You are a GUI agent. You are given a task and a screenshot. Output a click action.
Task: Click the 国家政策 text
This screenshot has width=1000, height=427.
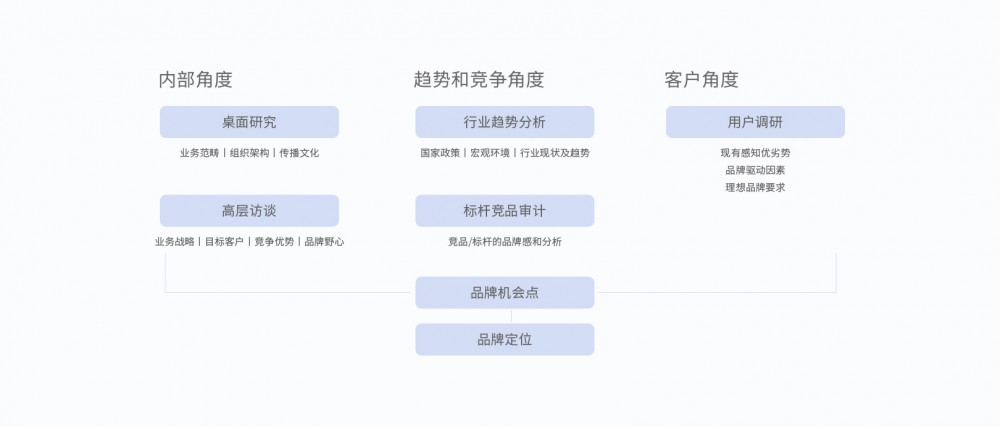click(x=440, y=153)
